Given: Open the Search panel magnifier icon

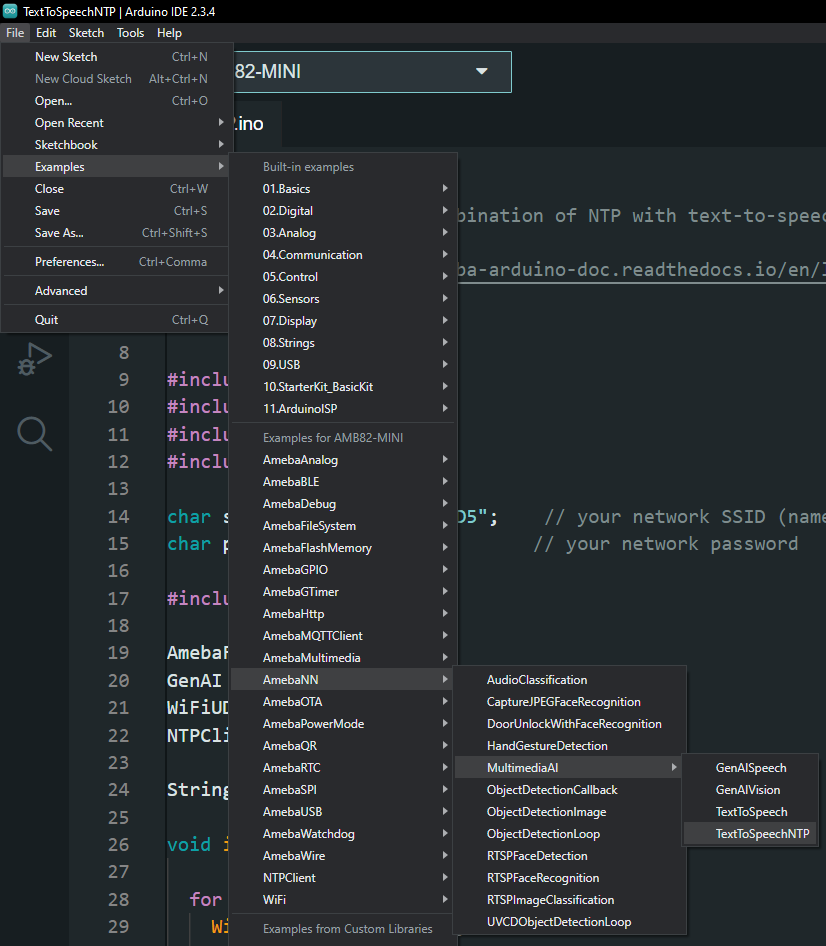Looking at the screenshot, I should point(34,433).
